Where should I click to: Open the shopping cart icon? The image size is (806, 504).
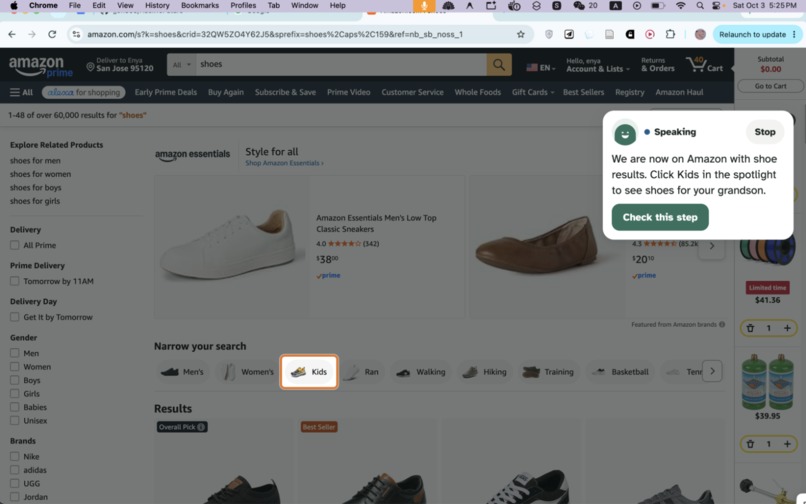[704, 65]
